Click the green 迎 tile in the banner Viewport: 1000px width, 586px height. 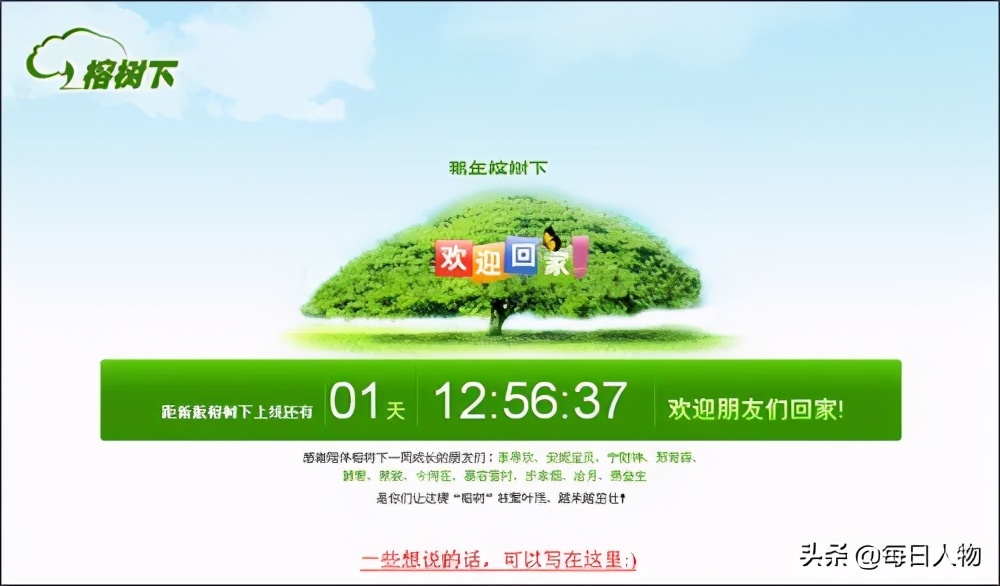(489, 261)
